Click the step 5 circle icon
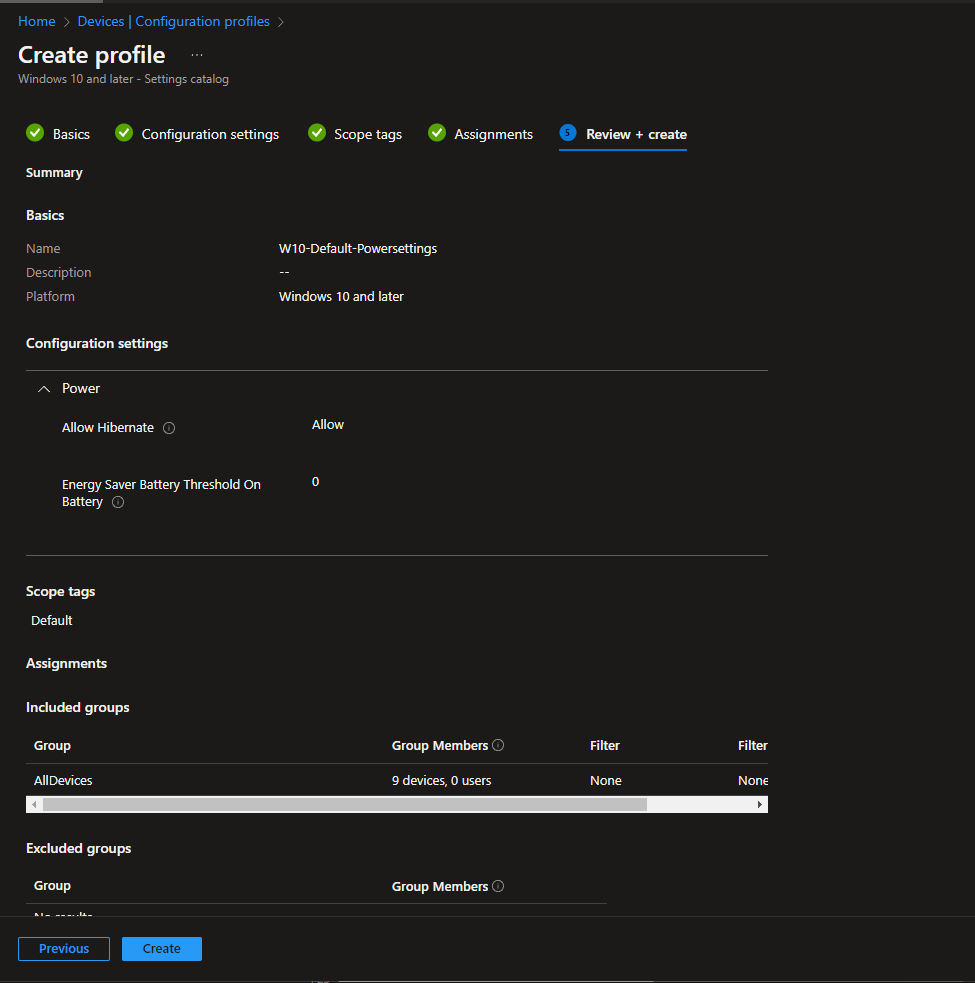This screenshot has width=975, height=983. [568, 133]
